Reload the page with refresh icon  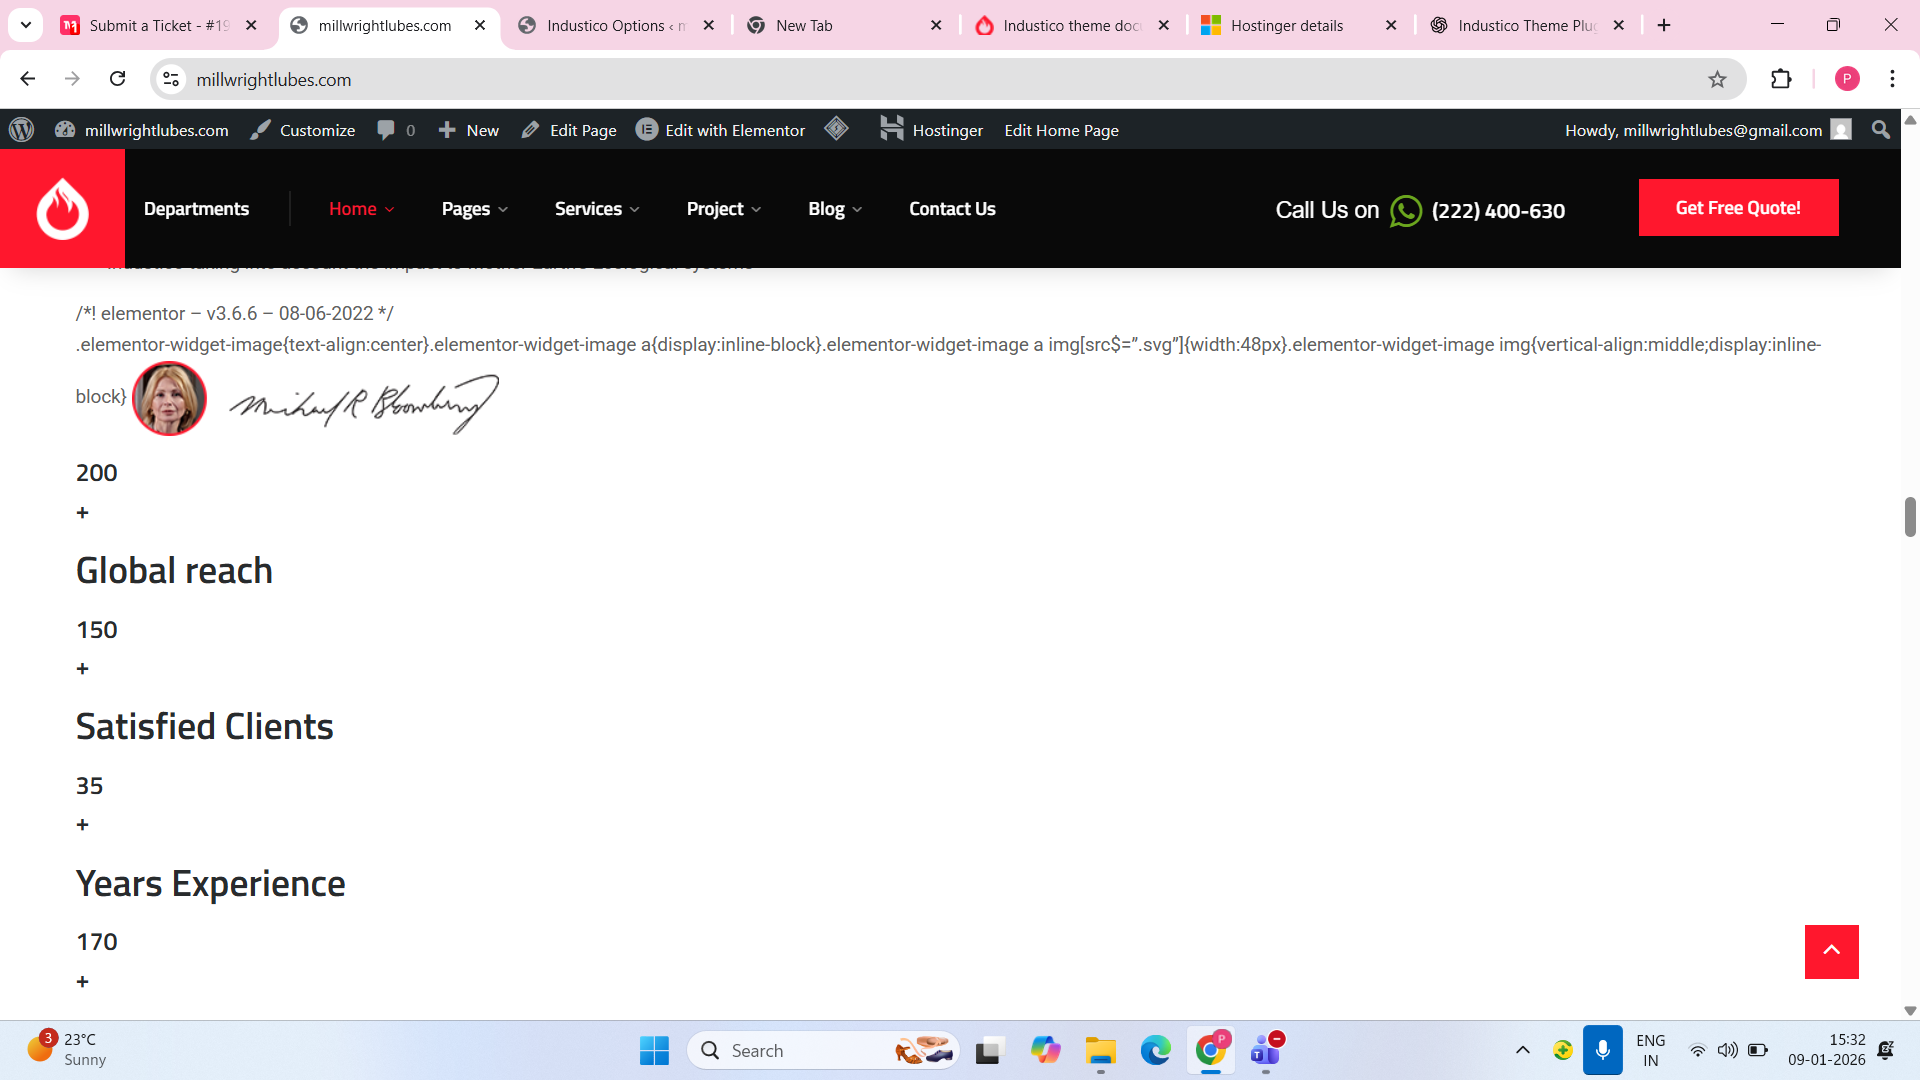click(x=118, y=79)
